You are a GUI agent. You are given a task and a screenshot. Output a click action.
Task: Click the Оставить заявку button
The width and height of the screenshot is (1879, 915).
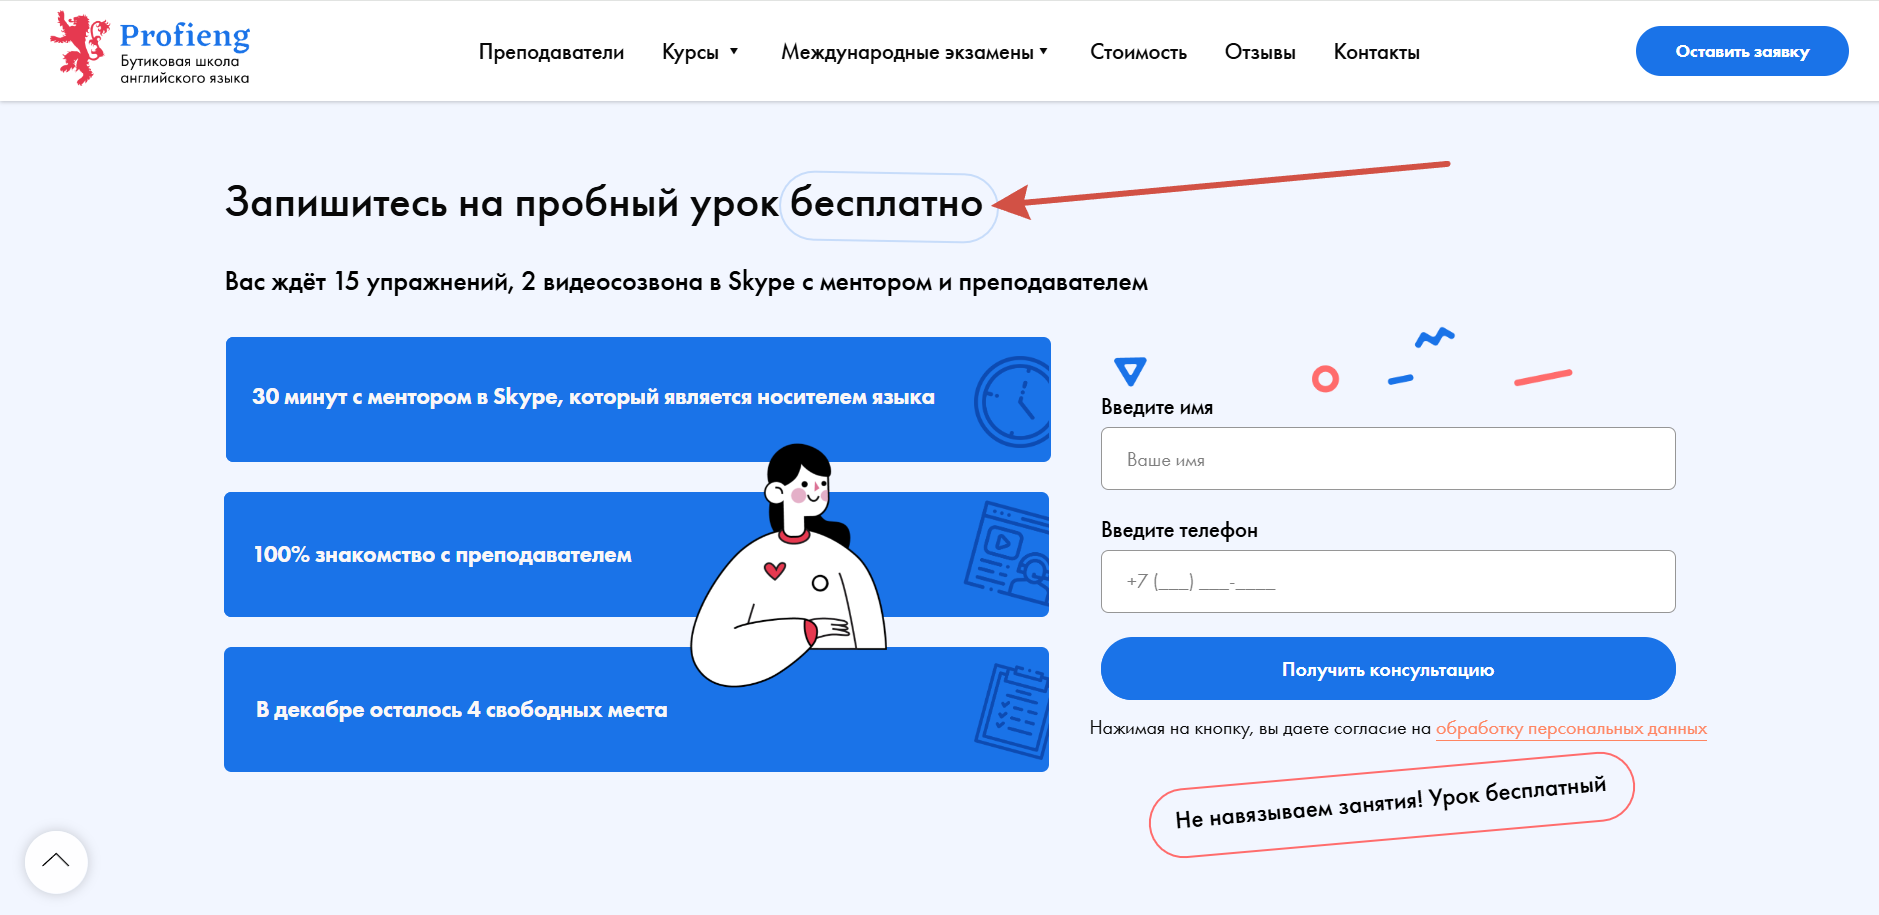tap(1742, 51)
